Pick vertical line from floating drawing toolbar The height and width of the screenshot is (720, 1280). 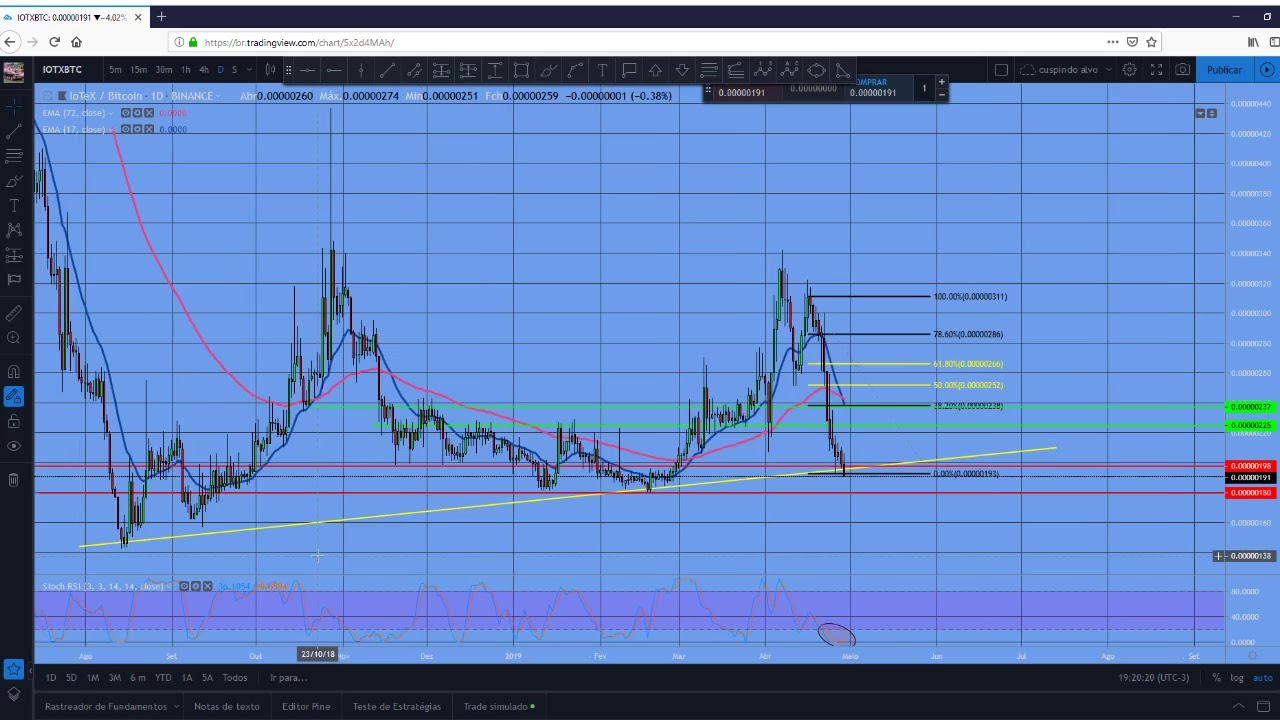tap(361, 70)
